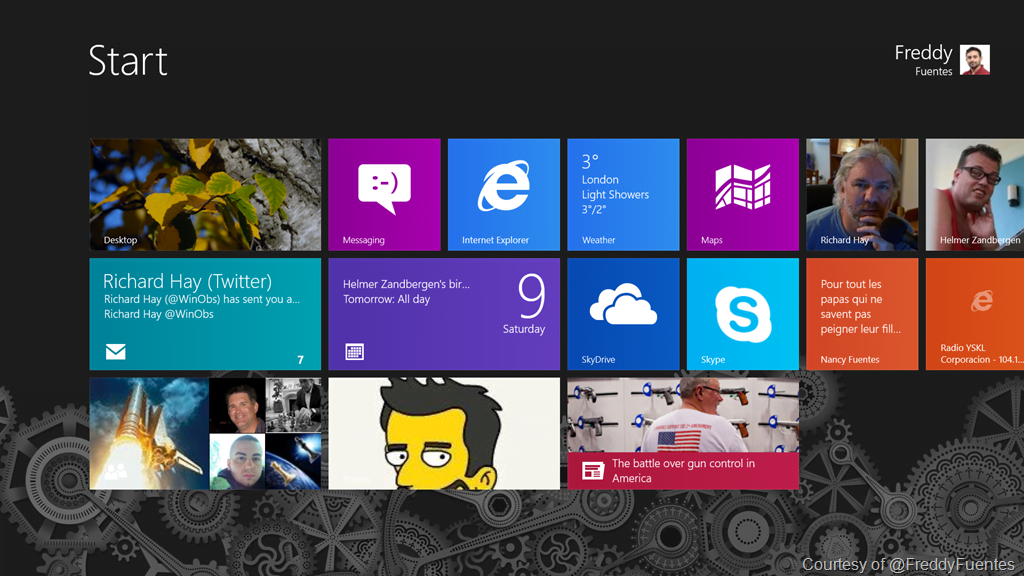Click the Mail envelope icon
The image size is (1024, 576).
point(115,351)
